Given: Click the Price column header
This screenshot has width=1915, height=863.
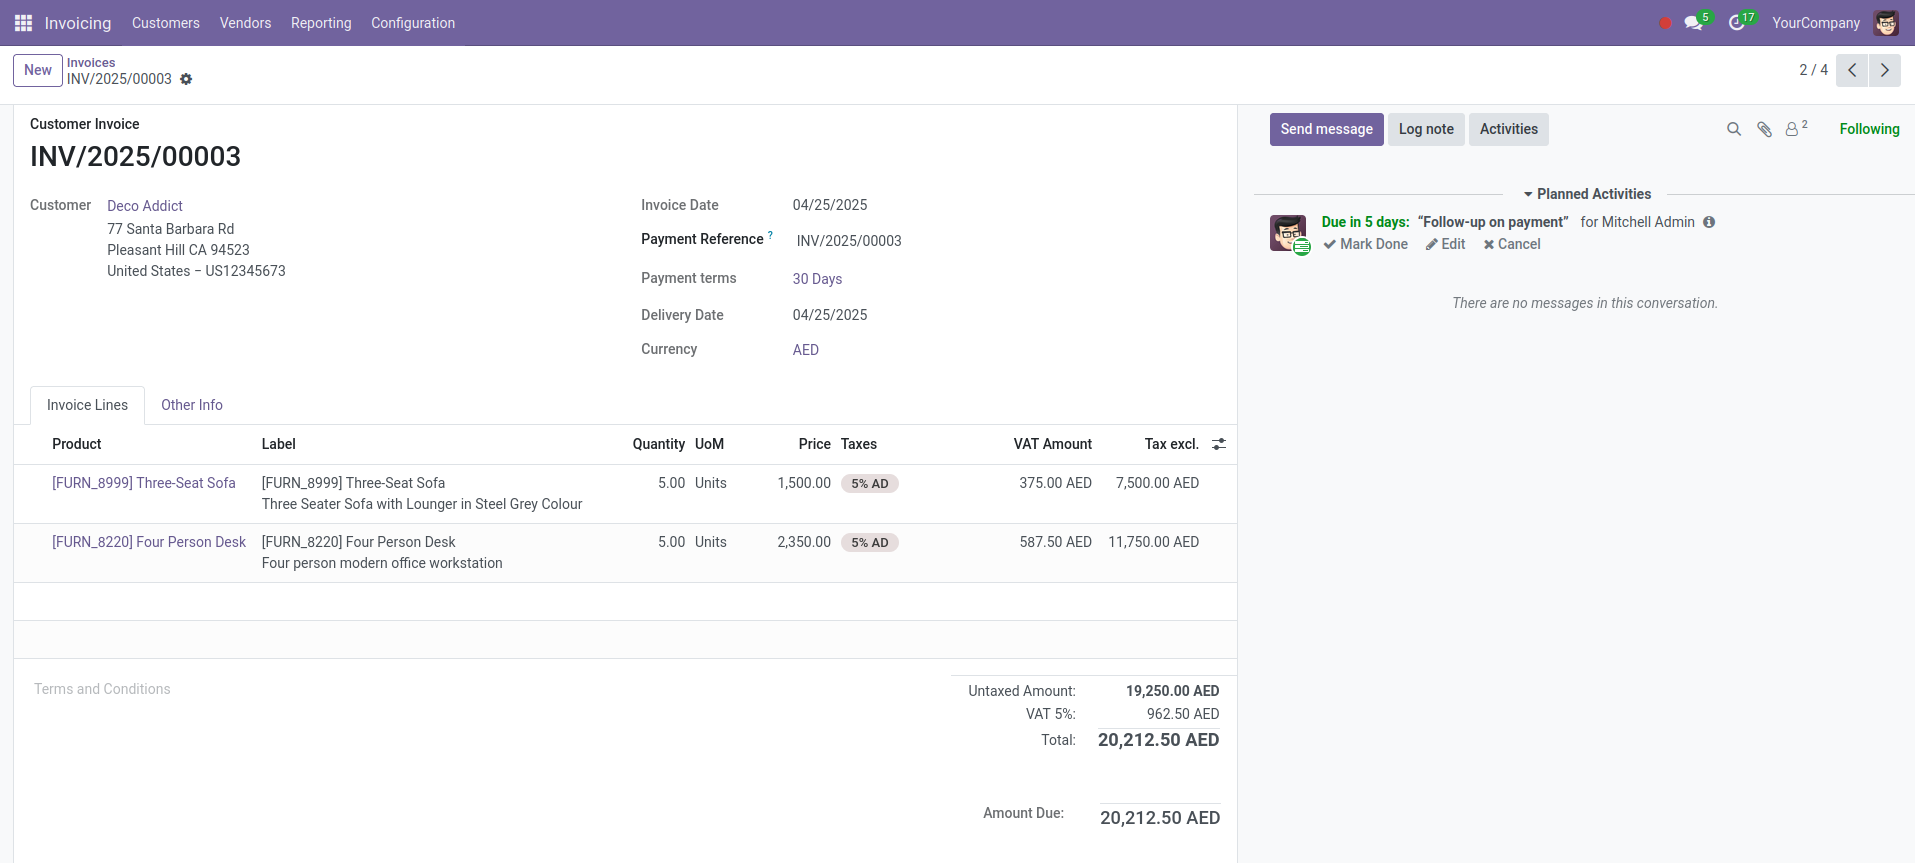Looking at the screenshot, I should 815,444.
